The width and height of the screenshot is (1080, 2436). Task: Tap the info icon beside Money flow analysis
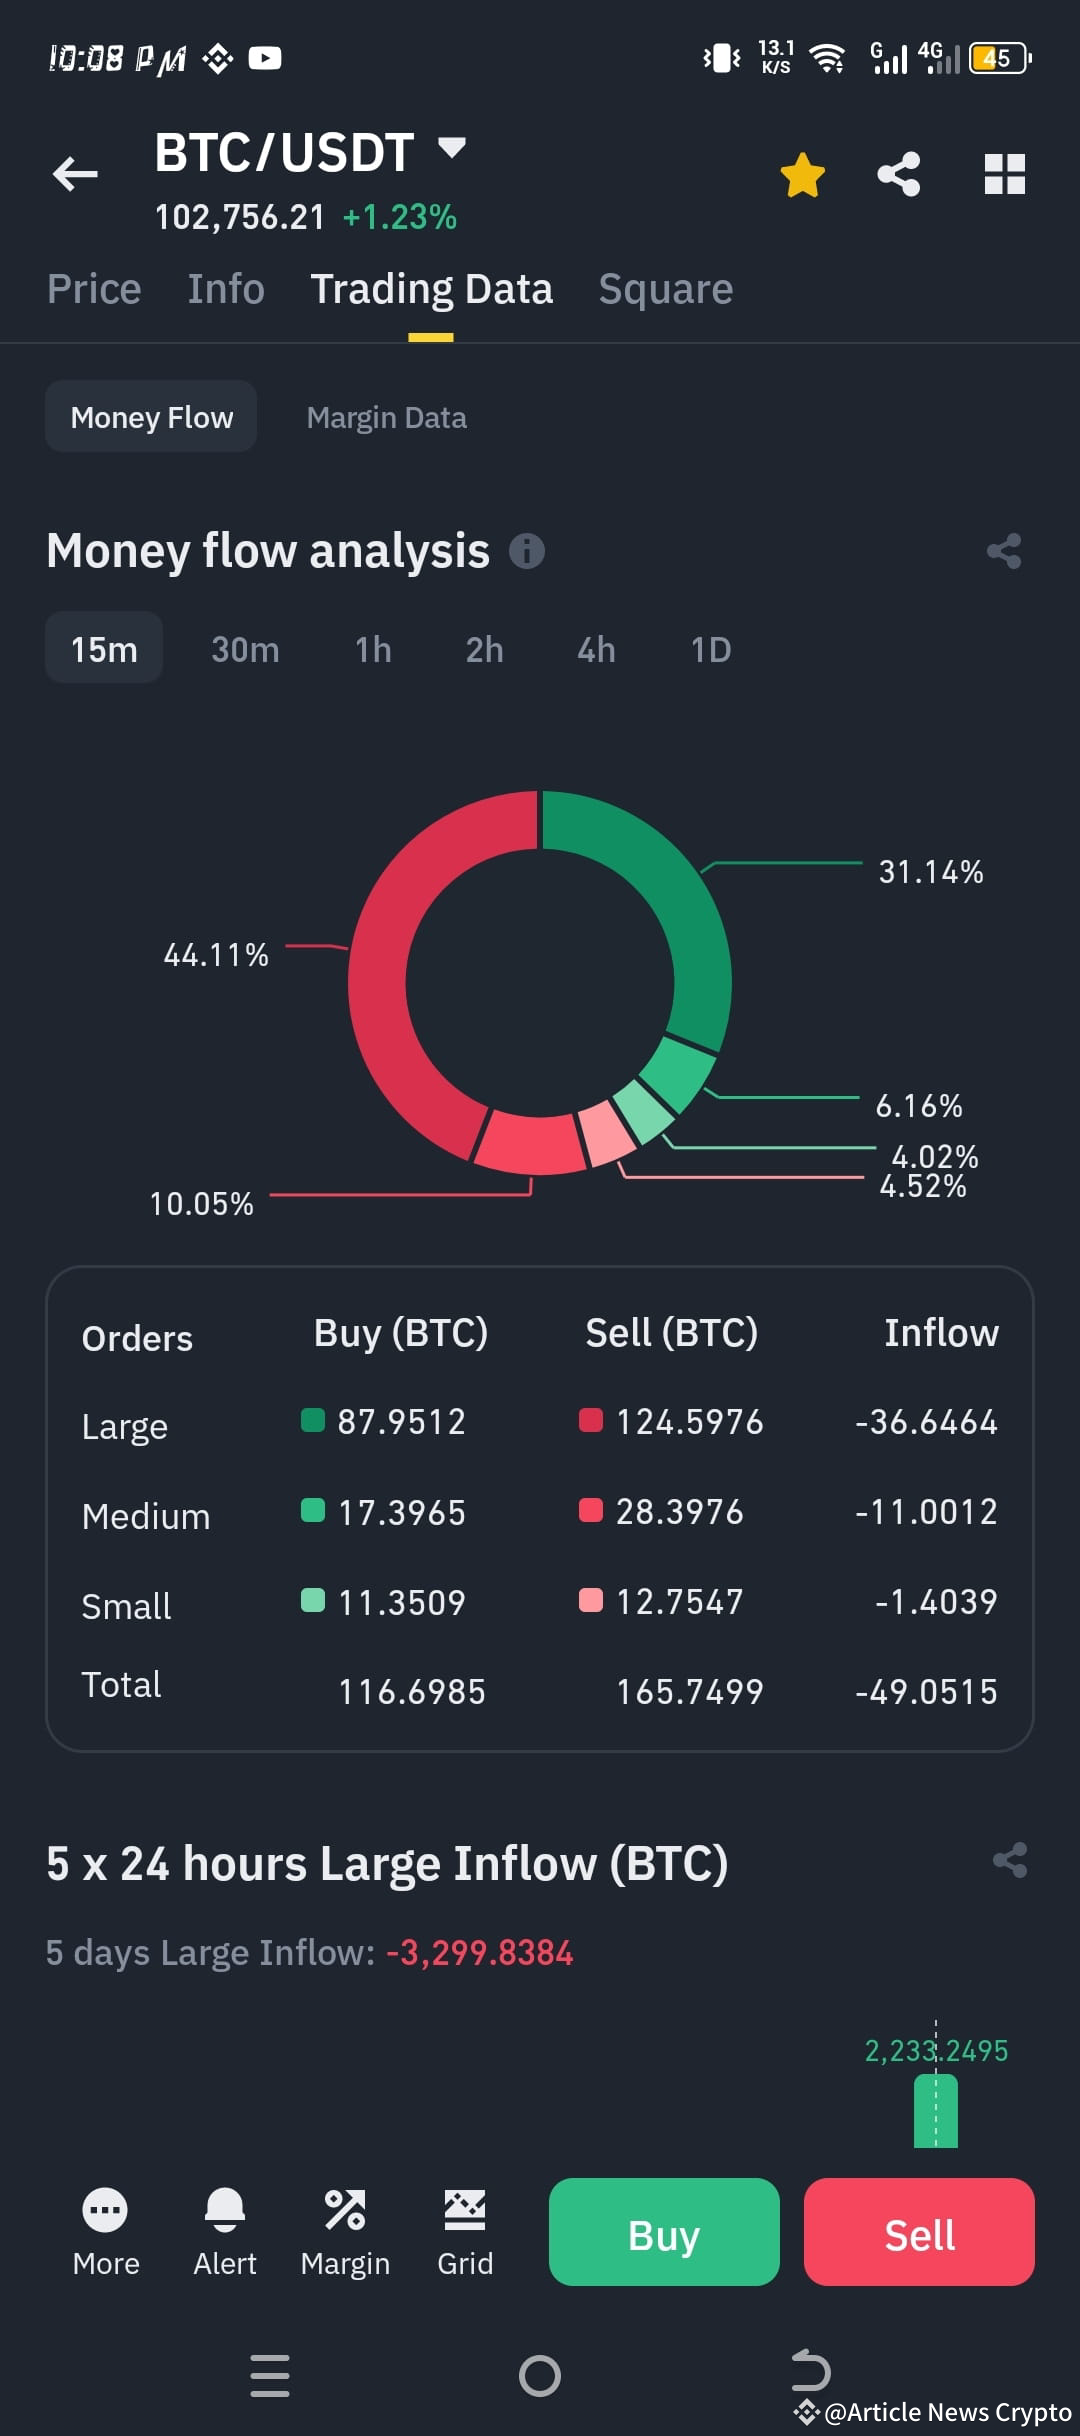coord(527,551)
